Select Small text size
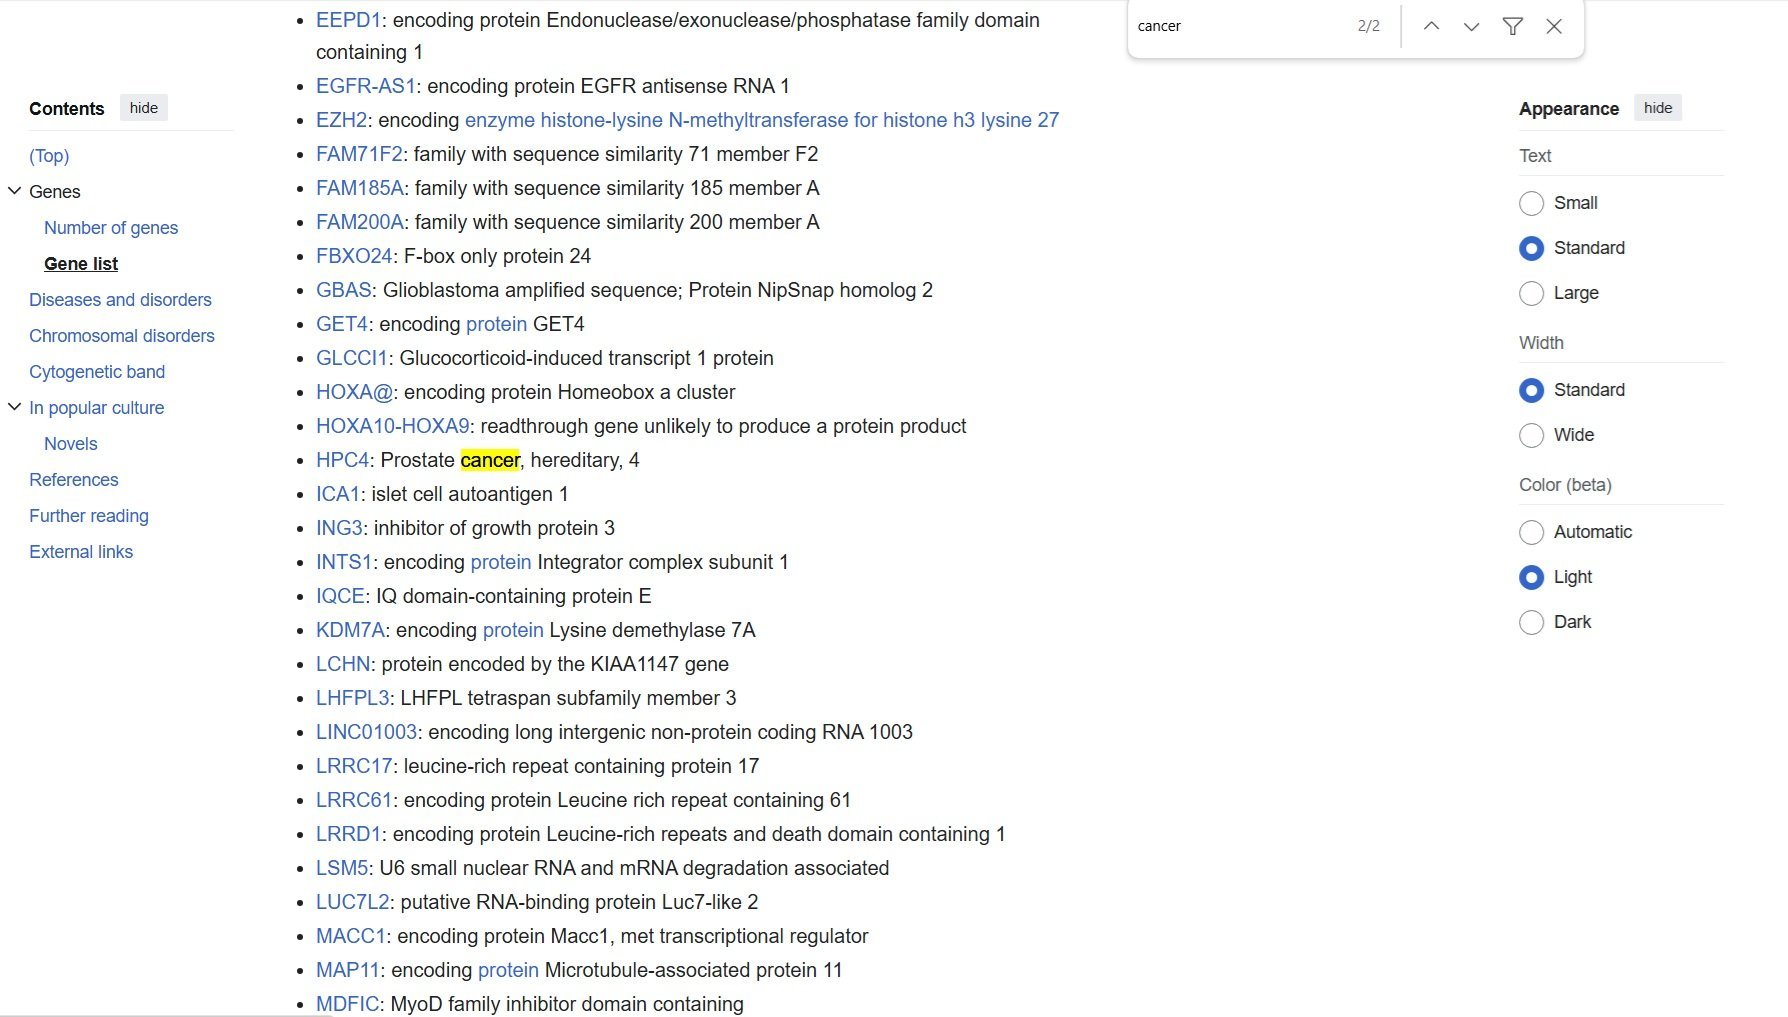This screenshot has height=1017, width=1788. 1531,203
